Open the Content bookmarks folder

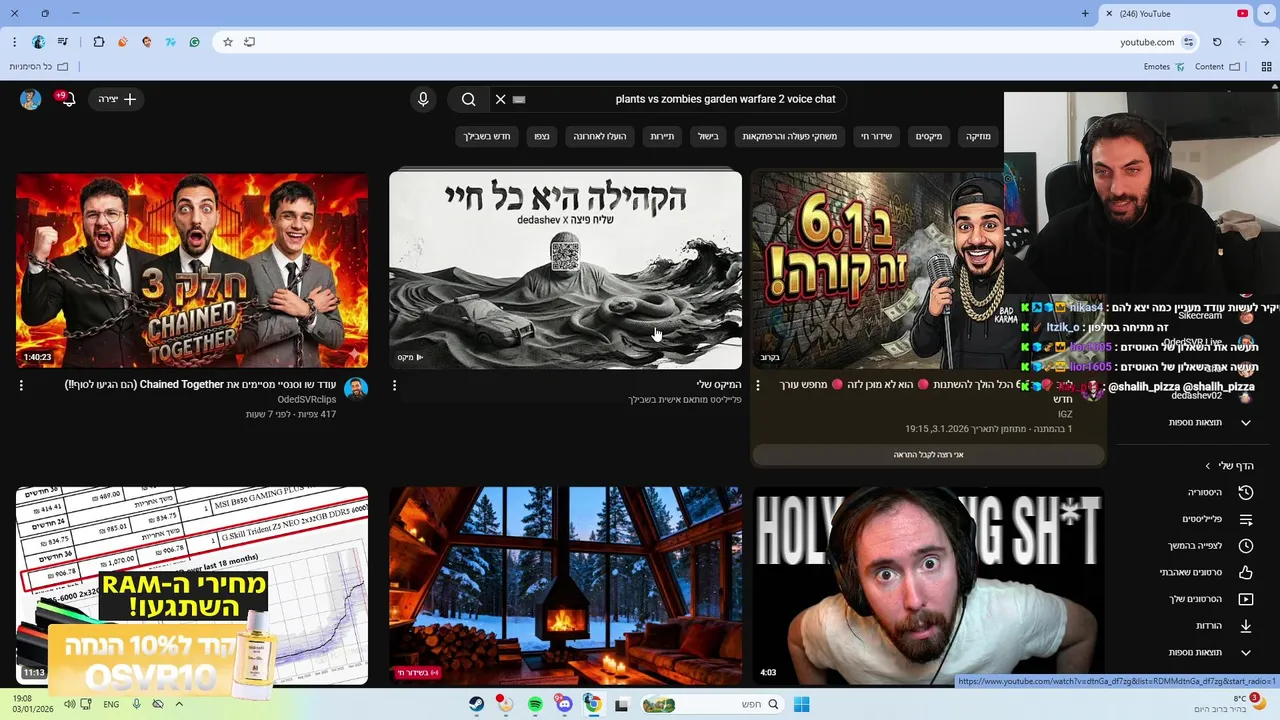pyautogui.click(x=1217, y=67)
